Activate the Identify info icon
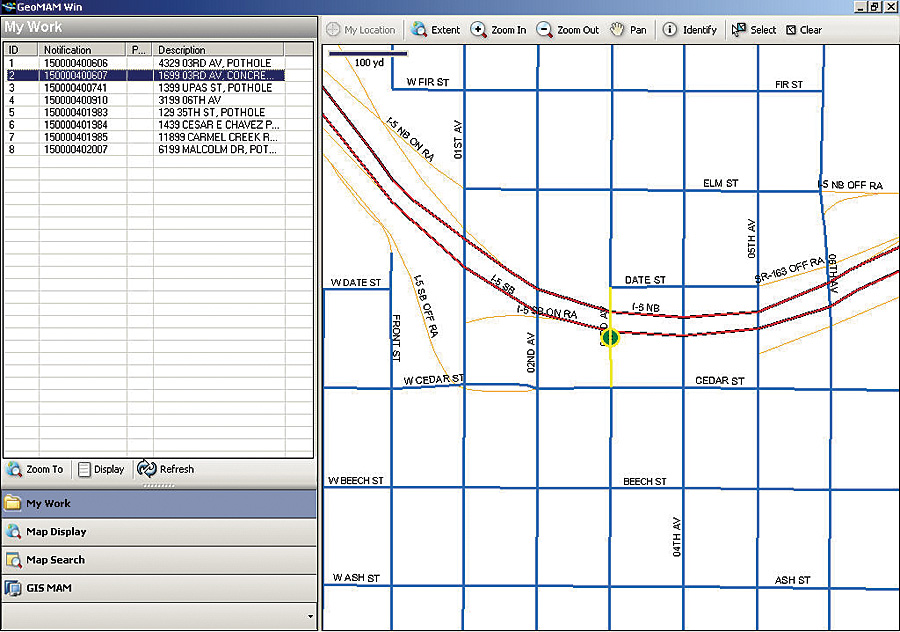The height and width of the screenshot is (632, 900). tap(669, 29)
